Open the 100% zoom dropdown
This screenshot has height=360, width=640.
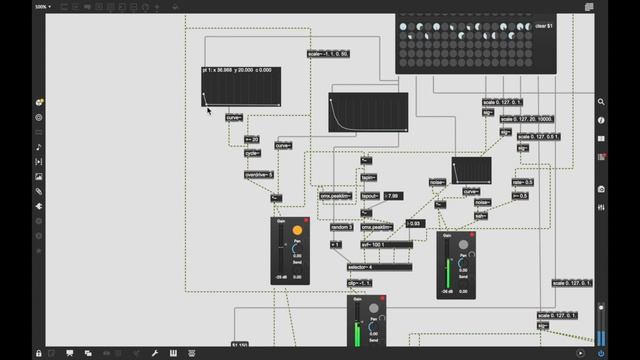(x=43, y=7)
